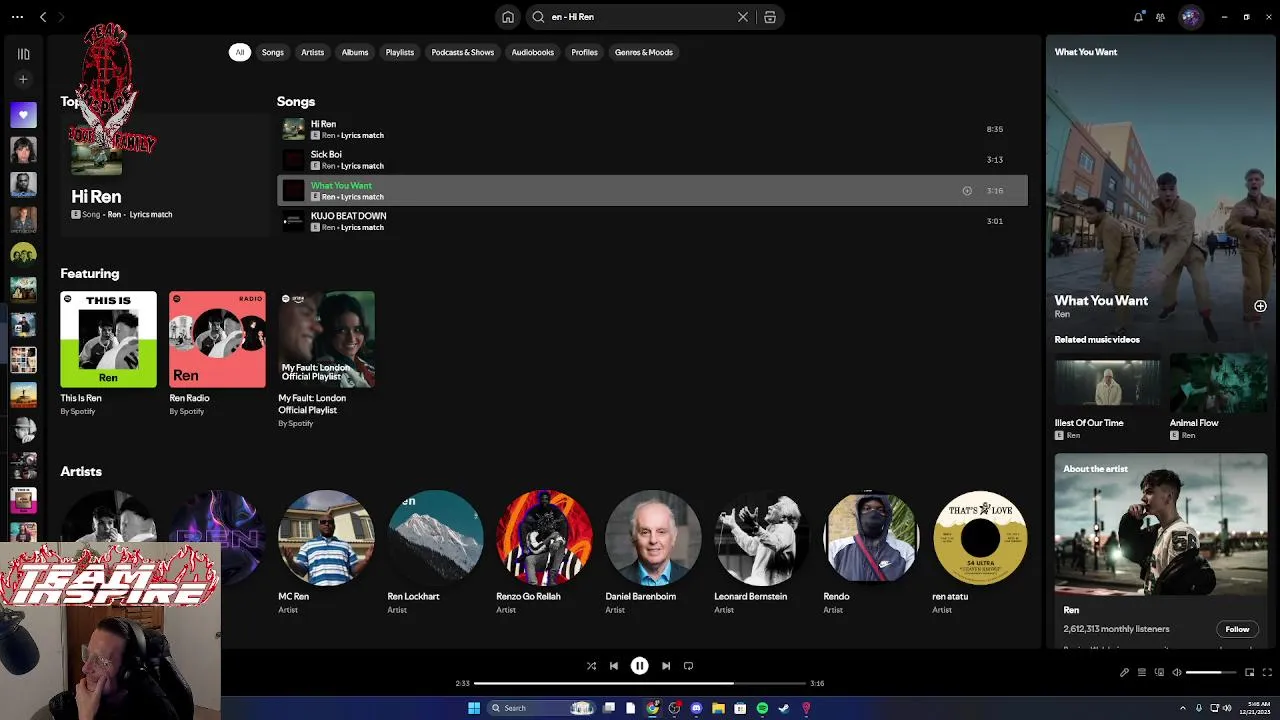The height and width of the screenshot is (720, 1280).
Task: Open Ren Radio playlist cover
Action: pyautogui.click(x=217, y=339)
